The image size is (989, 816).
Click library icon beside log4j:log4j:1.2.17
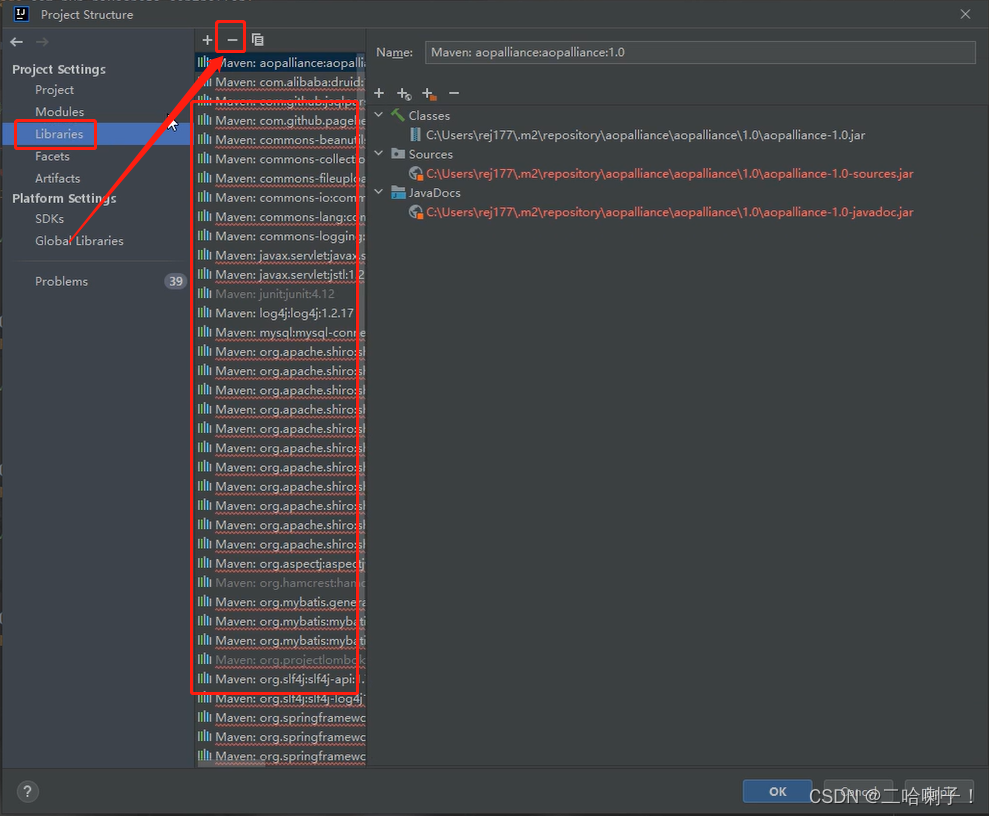pos(204,312)
